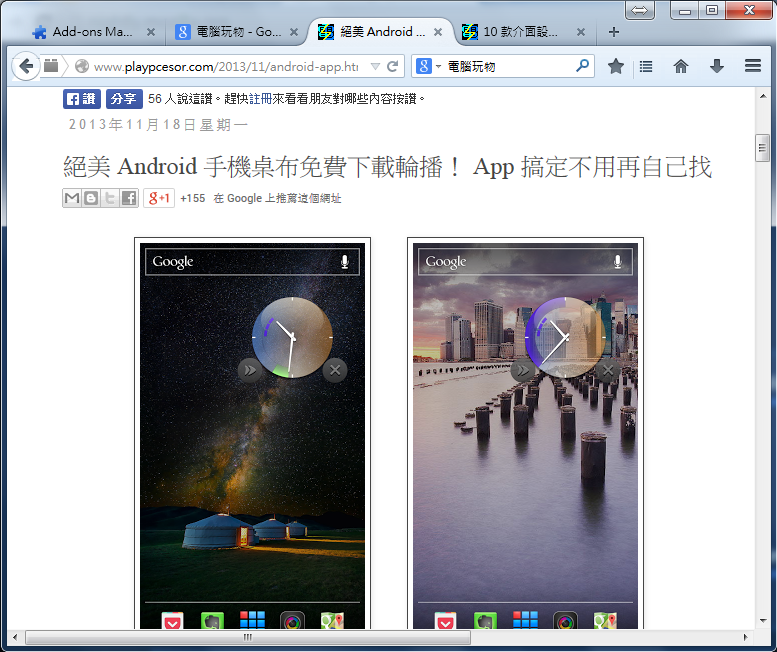Open the article title link 絕美 Android 手機桌布
Viewport: 777px width, 652px height.
tap(388, 166)
